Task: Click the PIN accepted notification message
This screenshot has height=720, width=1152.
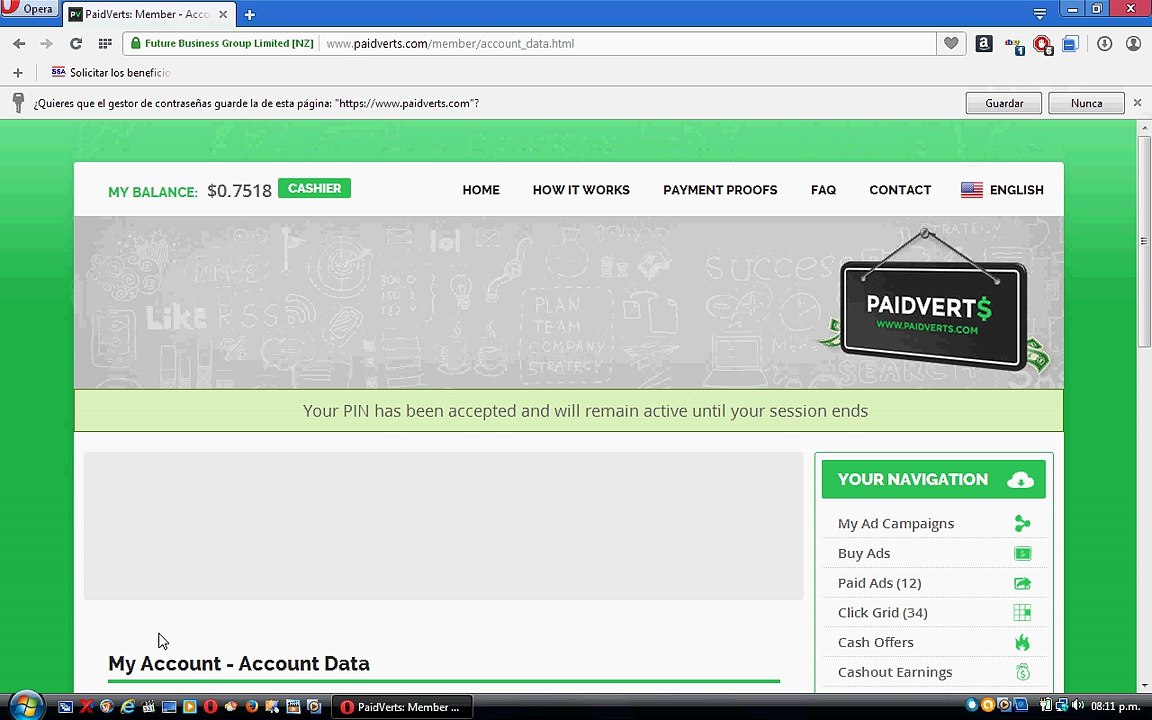Action: click(586, 411)
